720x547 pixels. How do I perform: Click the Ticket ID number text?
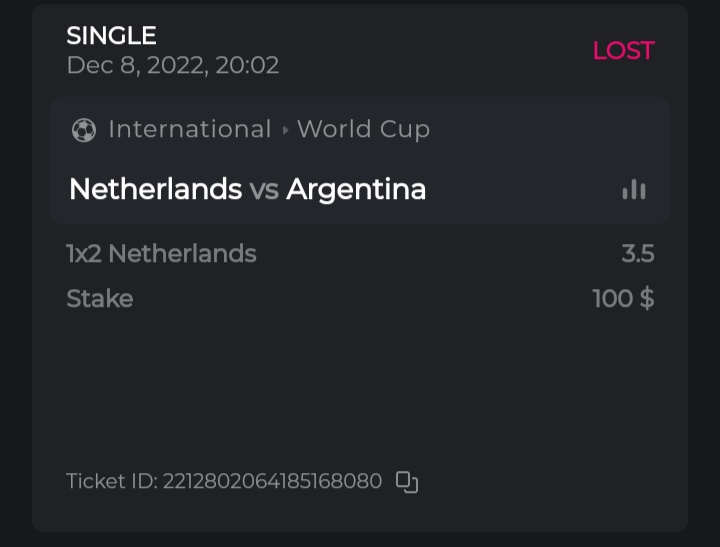click(x=272, y=482)
